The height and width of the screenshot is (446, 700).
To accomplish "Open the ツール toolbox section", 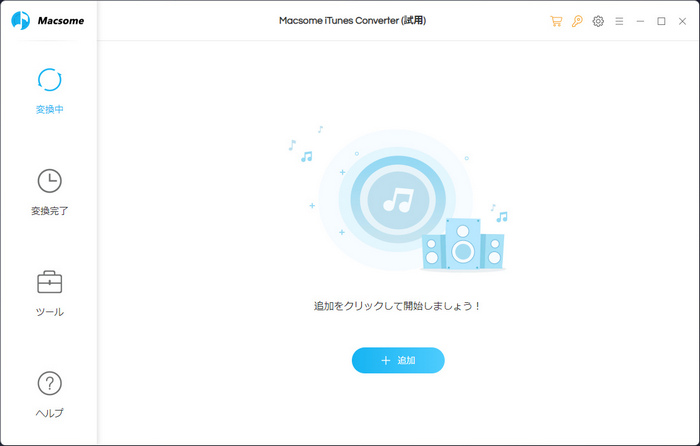I will click(x=49, y=293).
